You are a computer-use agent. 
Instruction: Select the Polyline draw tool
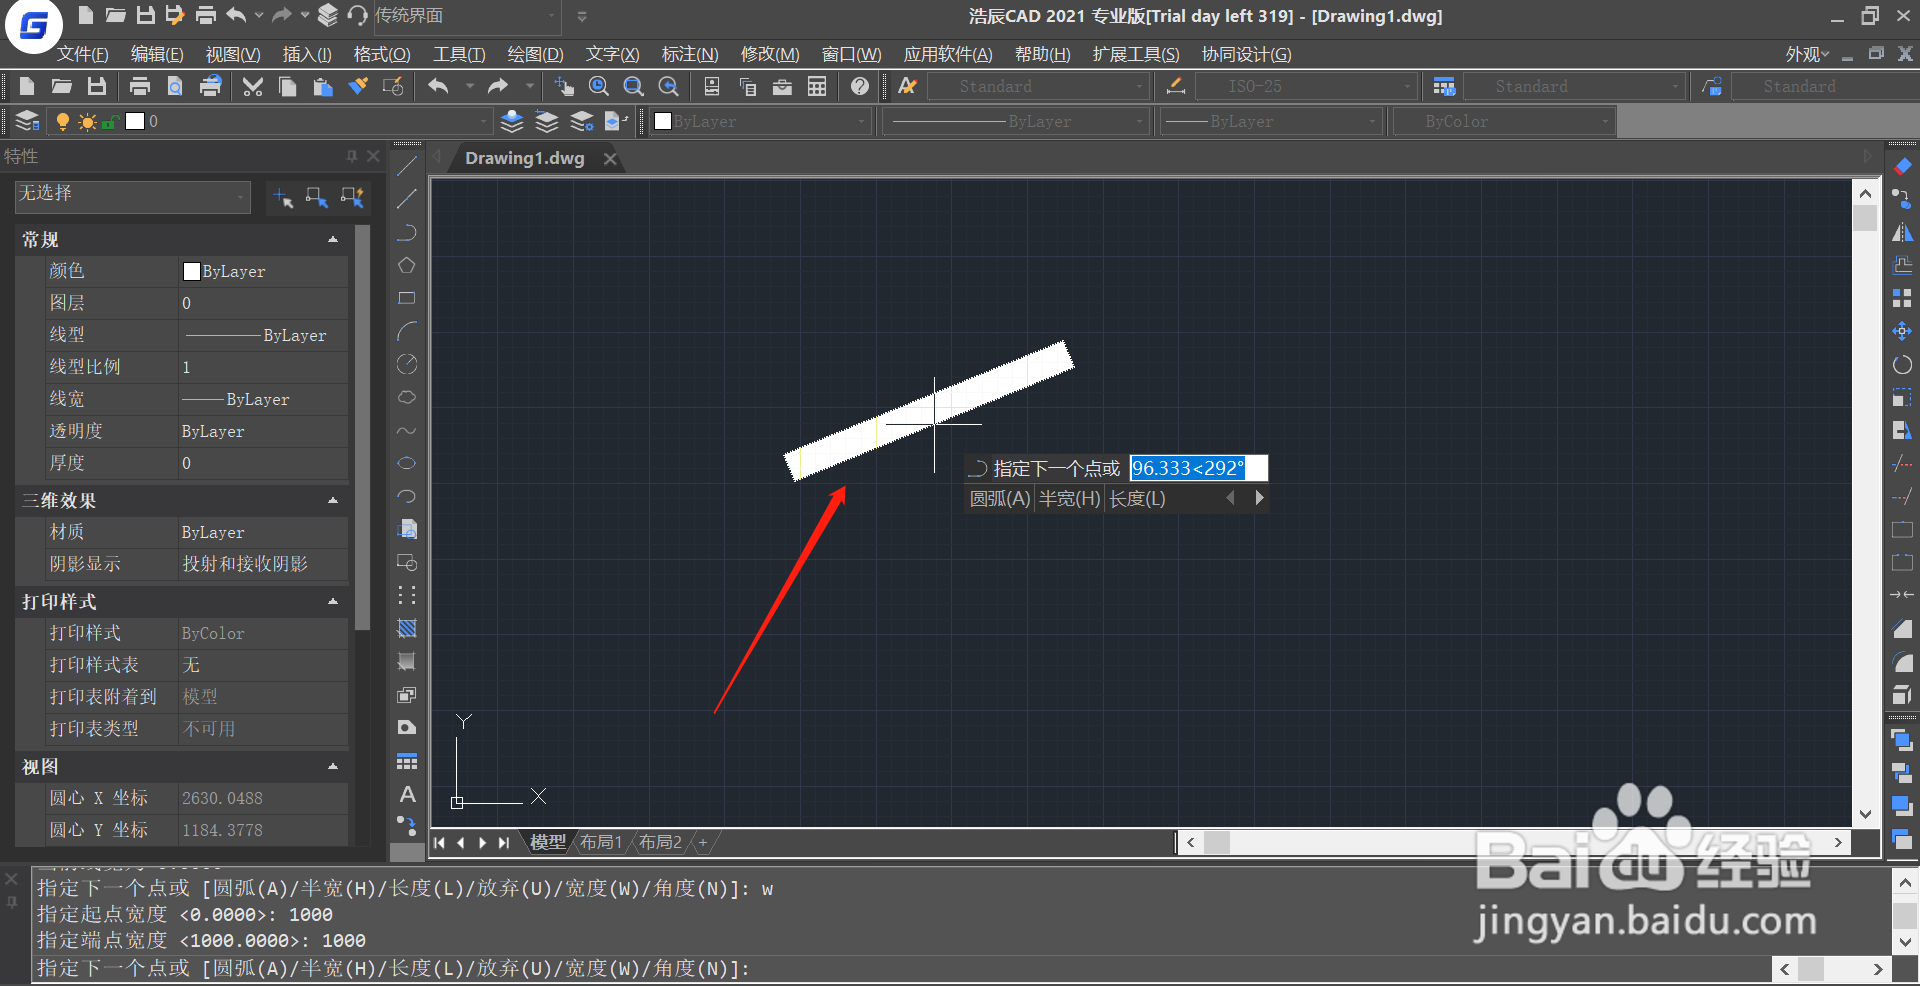[x=407, y=232]
